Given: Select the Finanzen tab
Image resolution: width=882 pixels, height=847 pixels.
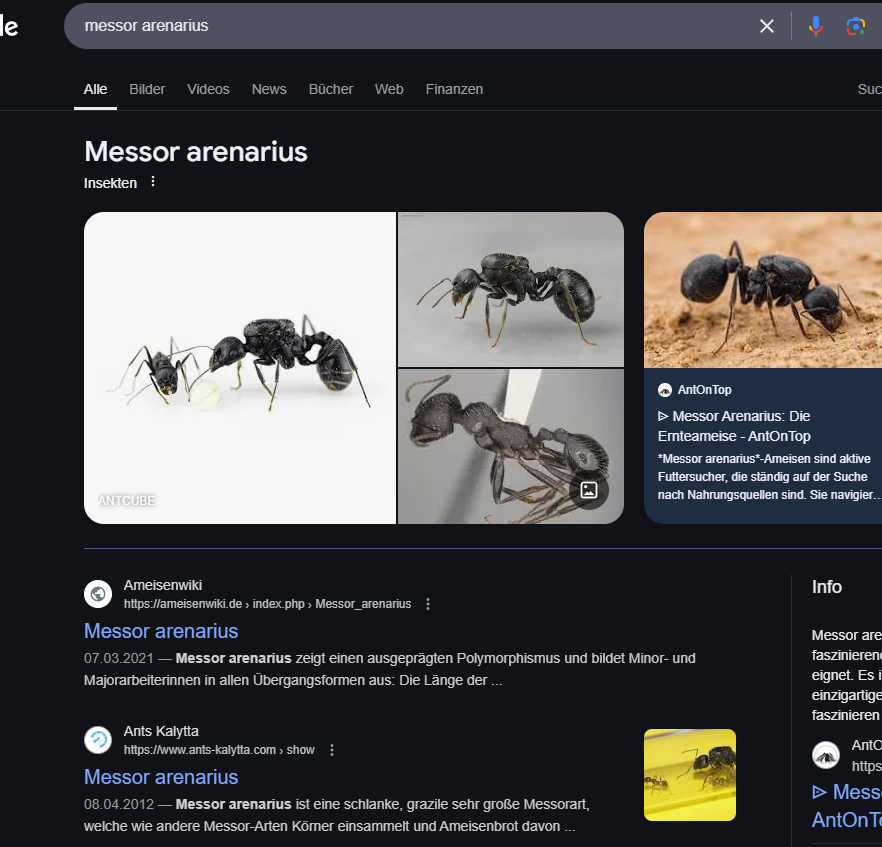Looking at the screenshot, I should pos(454,89).
